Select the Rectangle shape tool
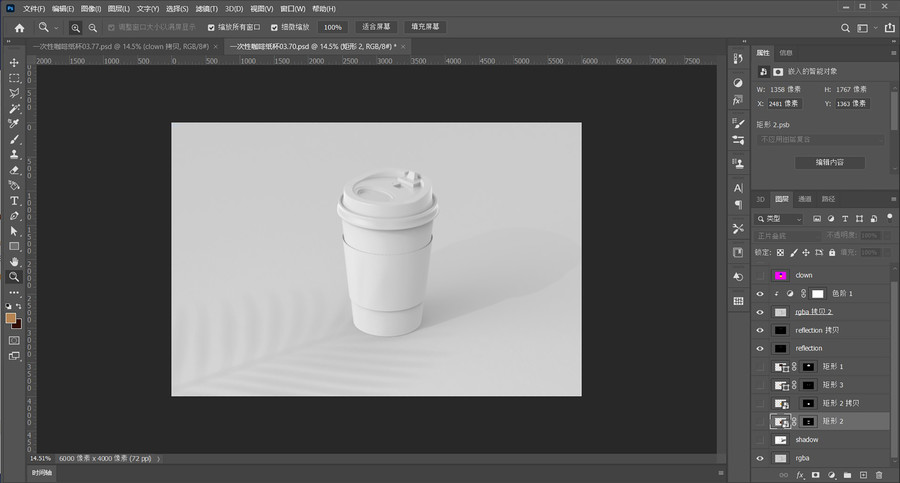The height and width of the screenshot is (483, 900). point(14,246)
